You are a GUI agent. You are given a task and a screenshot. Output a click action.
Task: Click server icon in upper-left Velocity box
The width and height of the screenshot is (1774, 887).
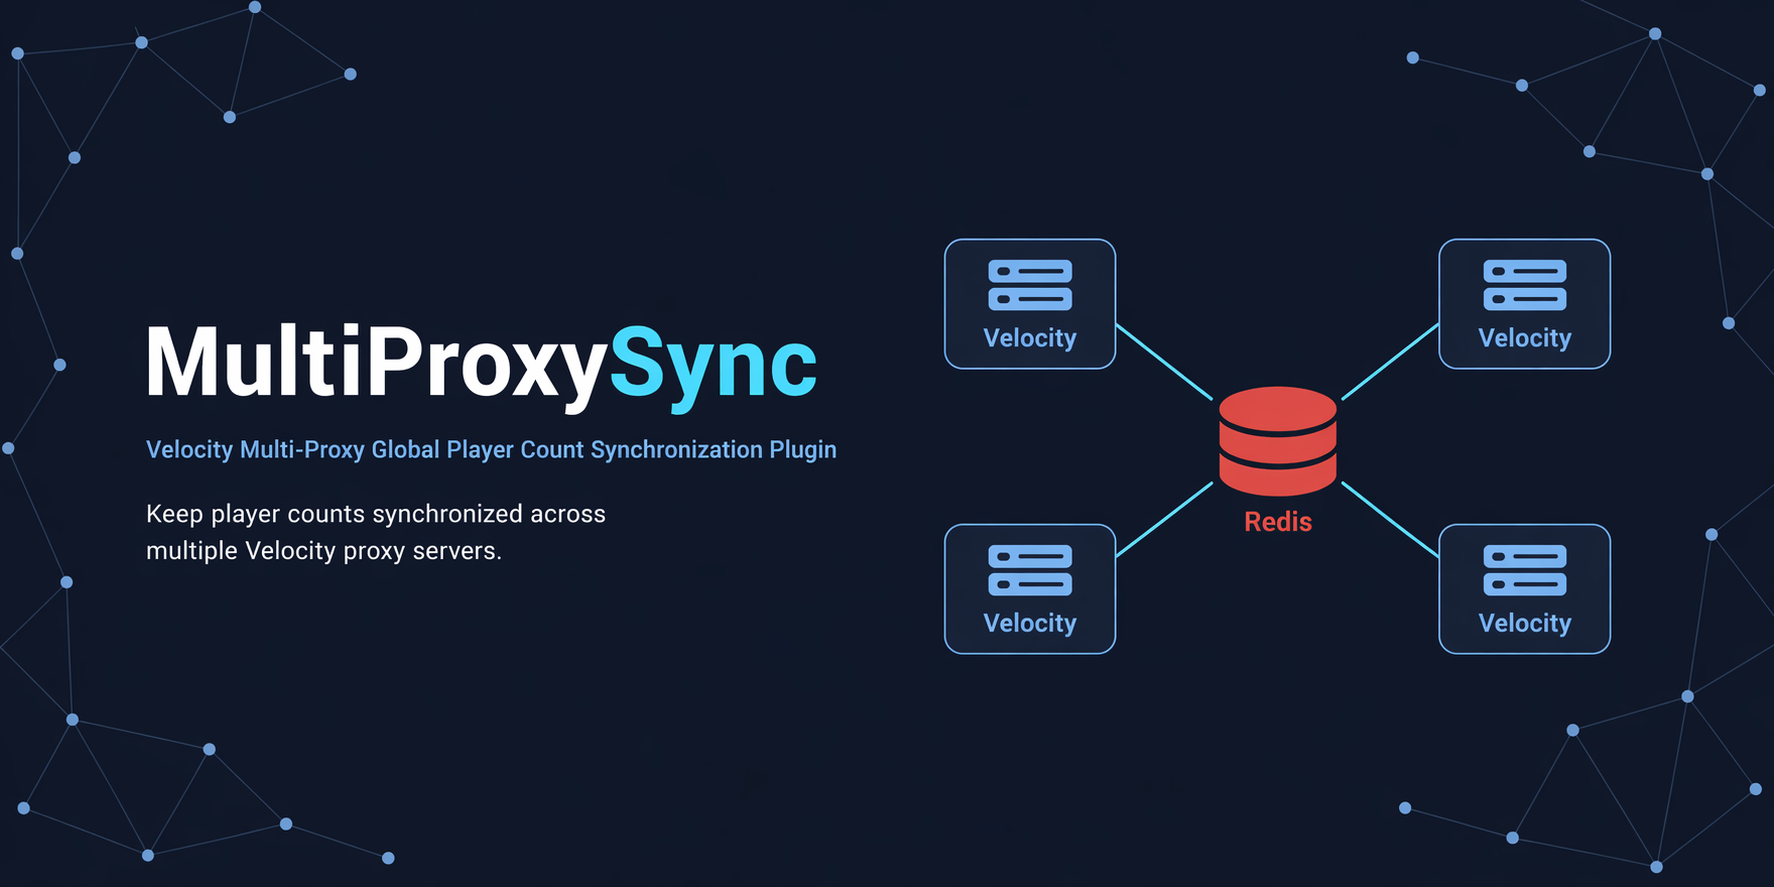tap(1030, 285)
